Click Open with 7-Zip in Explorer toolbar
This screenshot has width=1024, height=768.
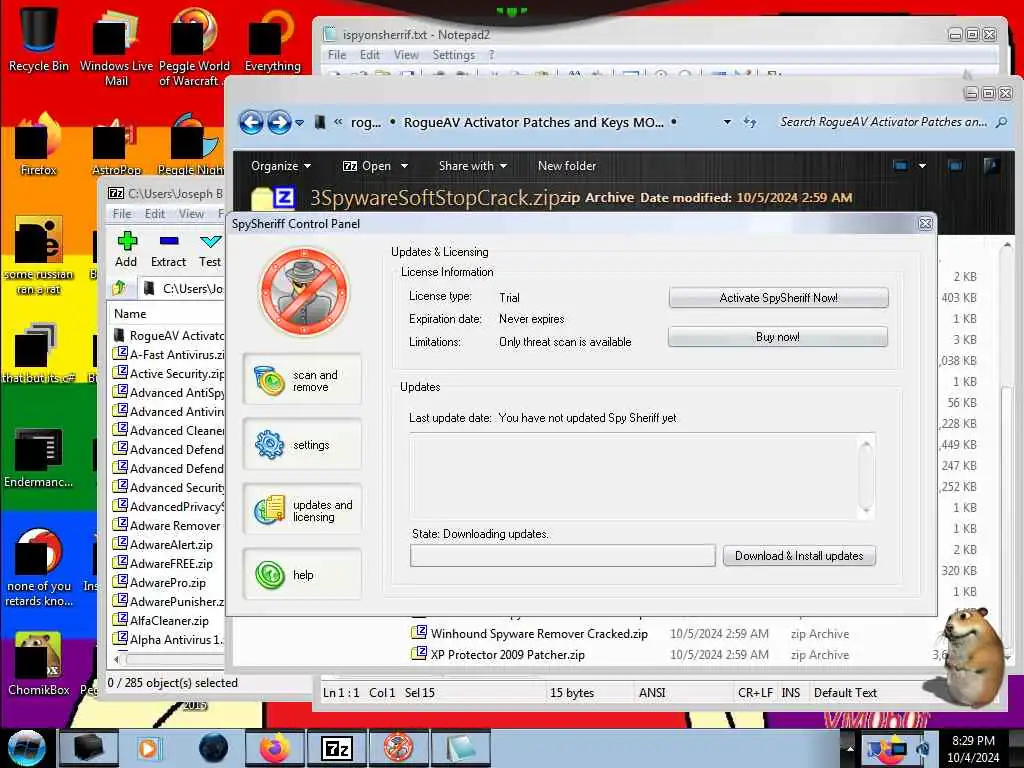click(x=367, y=166)
